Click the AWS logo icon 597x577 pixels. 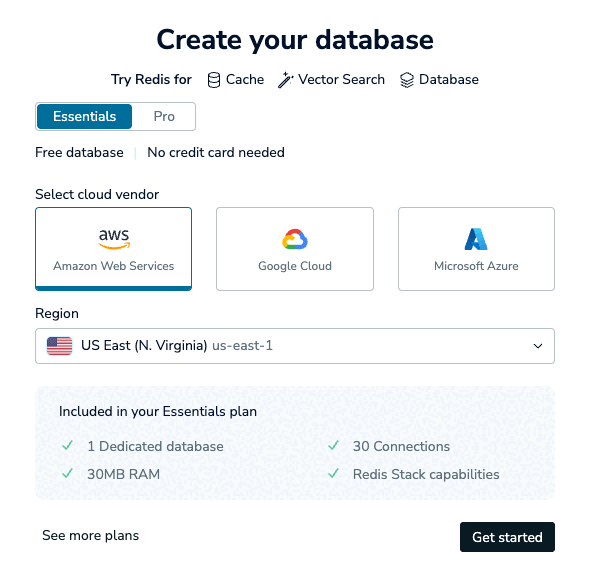114,239
